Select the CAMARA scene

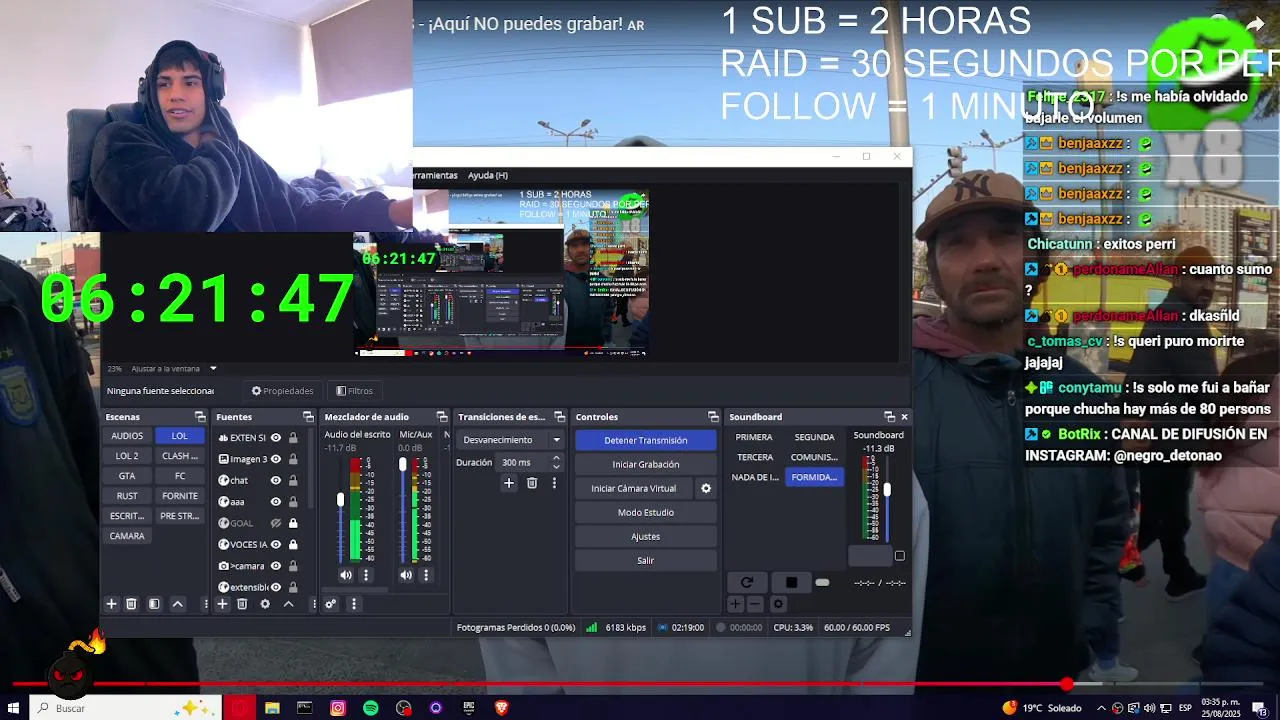pos(127,536)
